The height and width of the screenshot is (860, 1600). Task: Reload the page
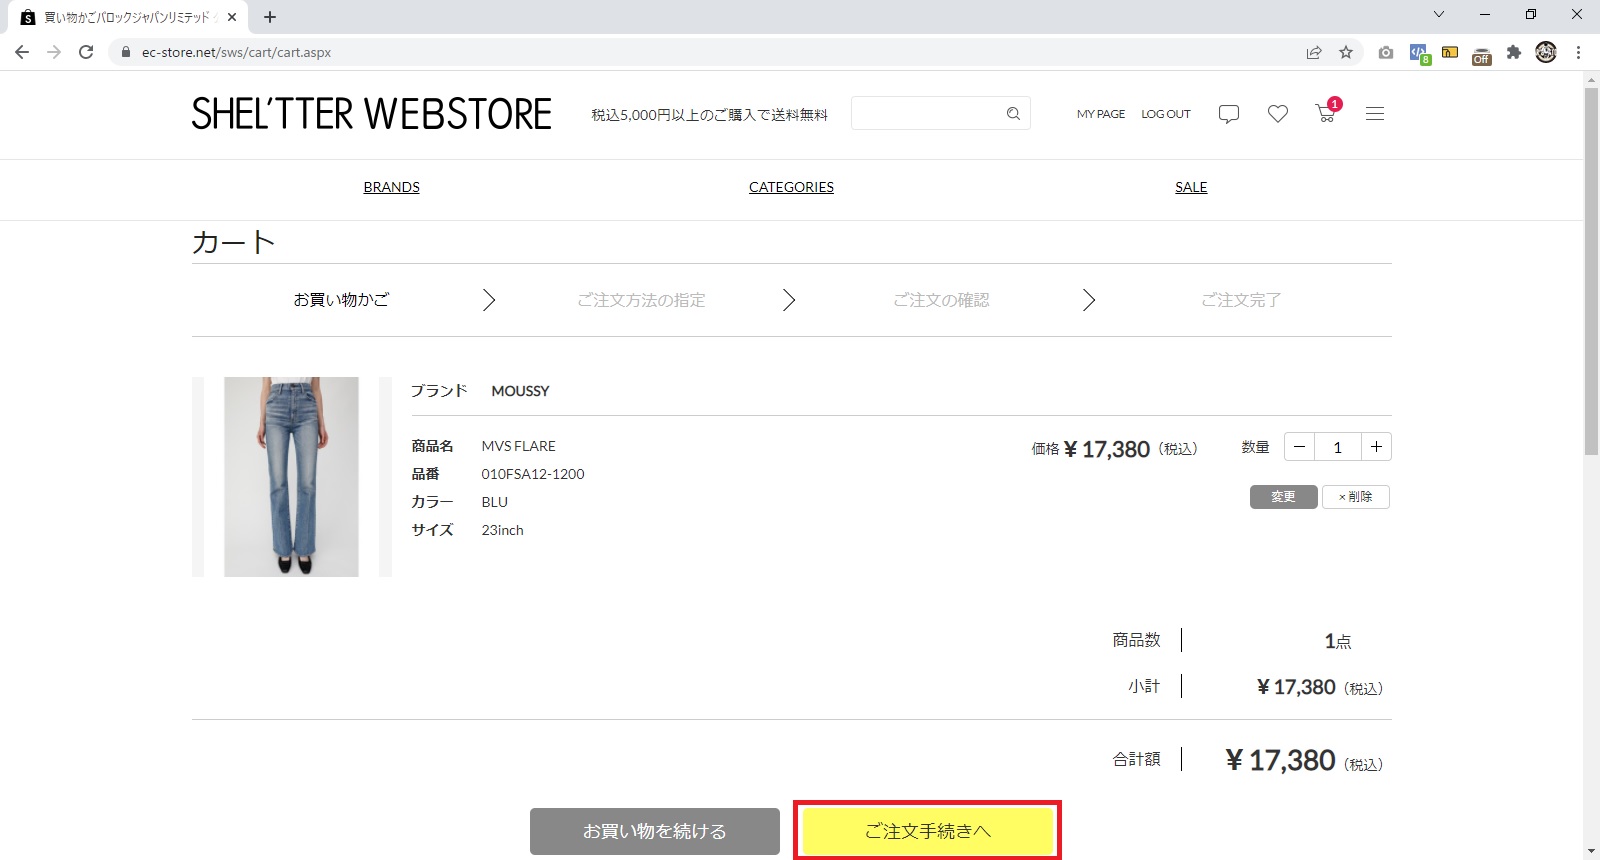pyautogui.click(x=86, y=52)
